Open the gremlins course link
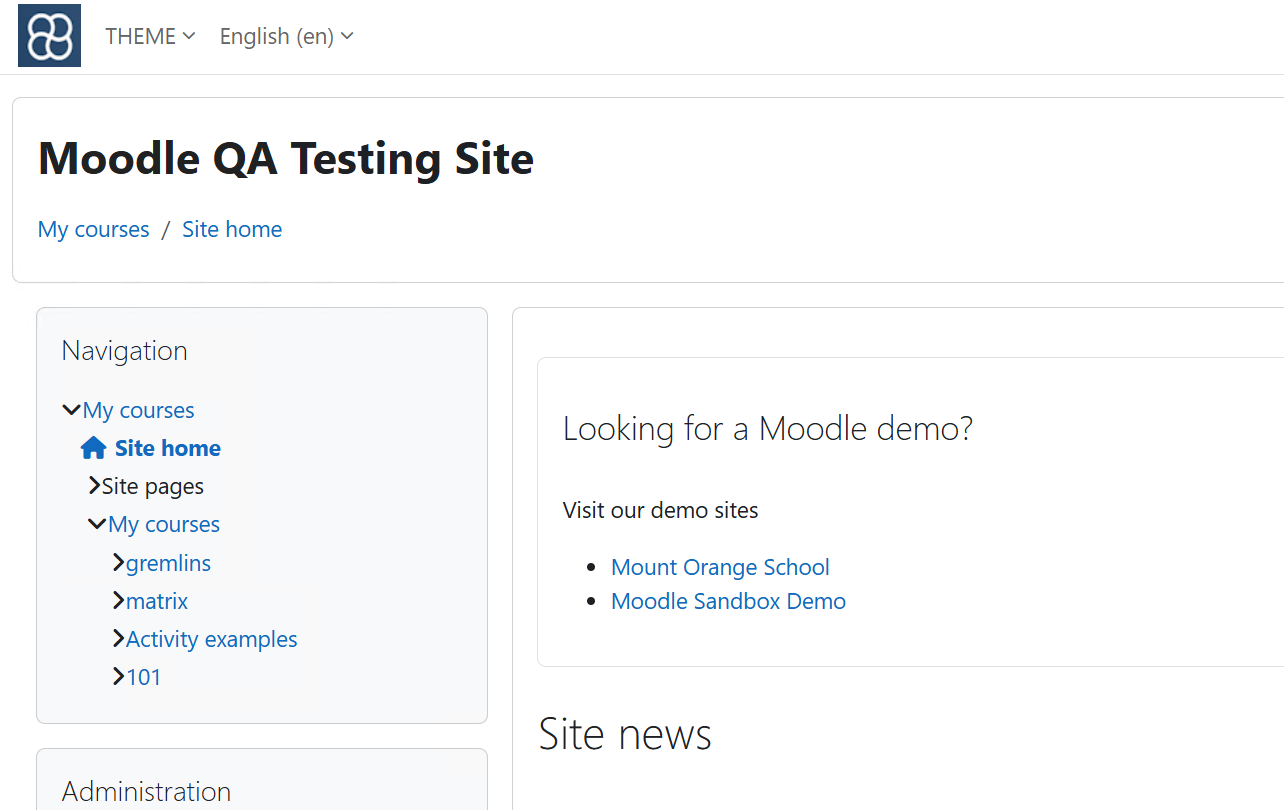Screen dimensions: 1284x810 [x=168, y=563]
